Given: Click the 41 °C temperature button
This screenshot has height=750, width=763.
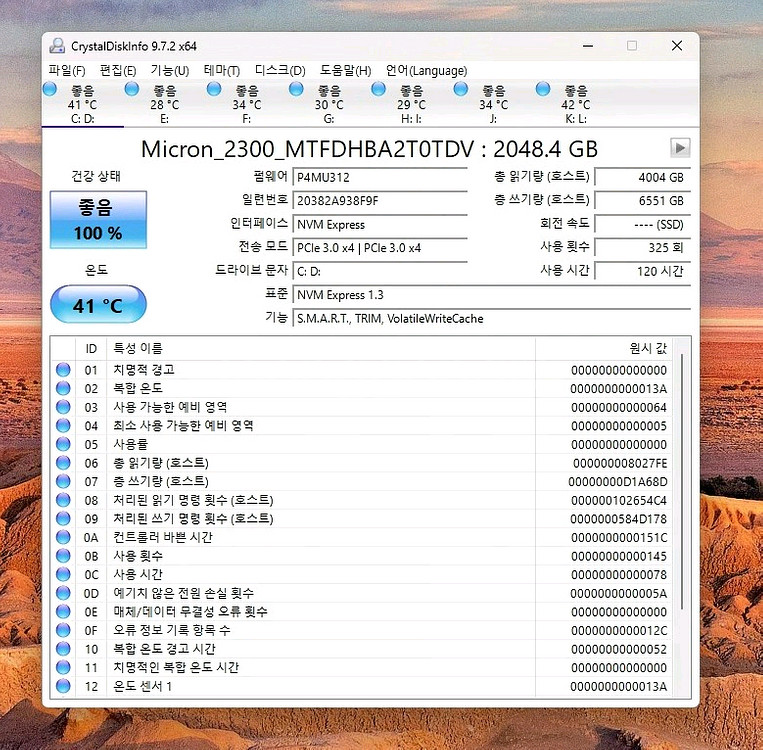Looking at the screenshot, I should [x=98, y=305].
